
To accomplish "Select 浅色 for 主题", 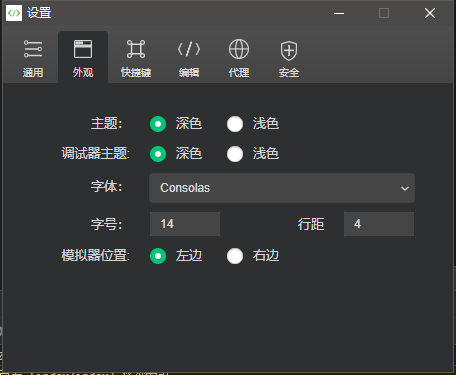I will tap(235, 124).
